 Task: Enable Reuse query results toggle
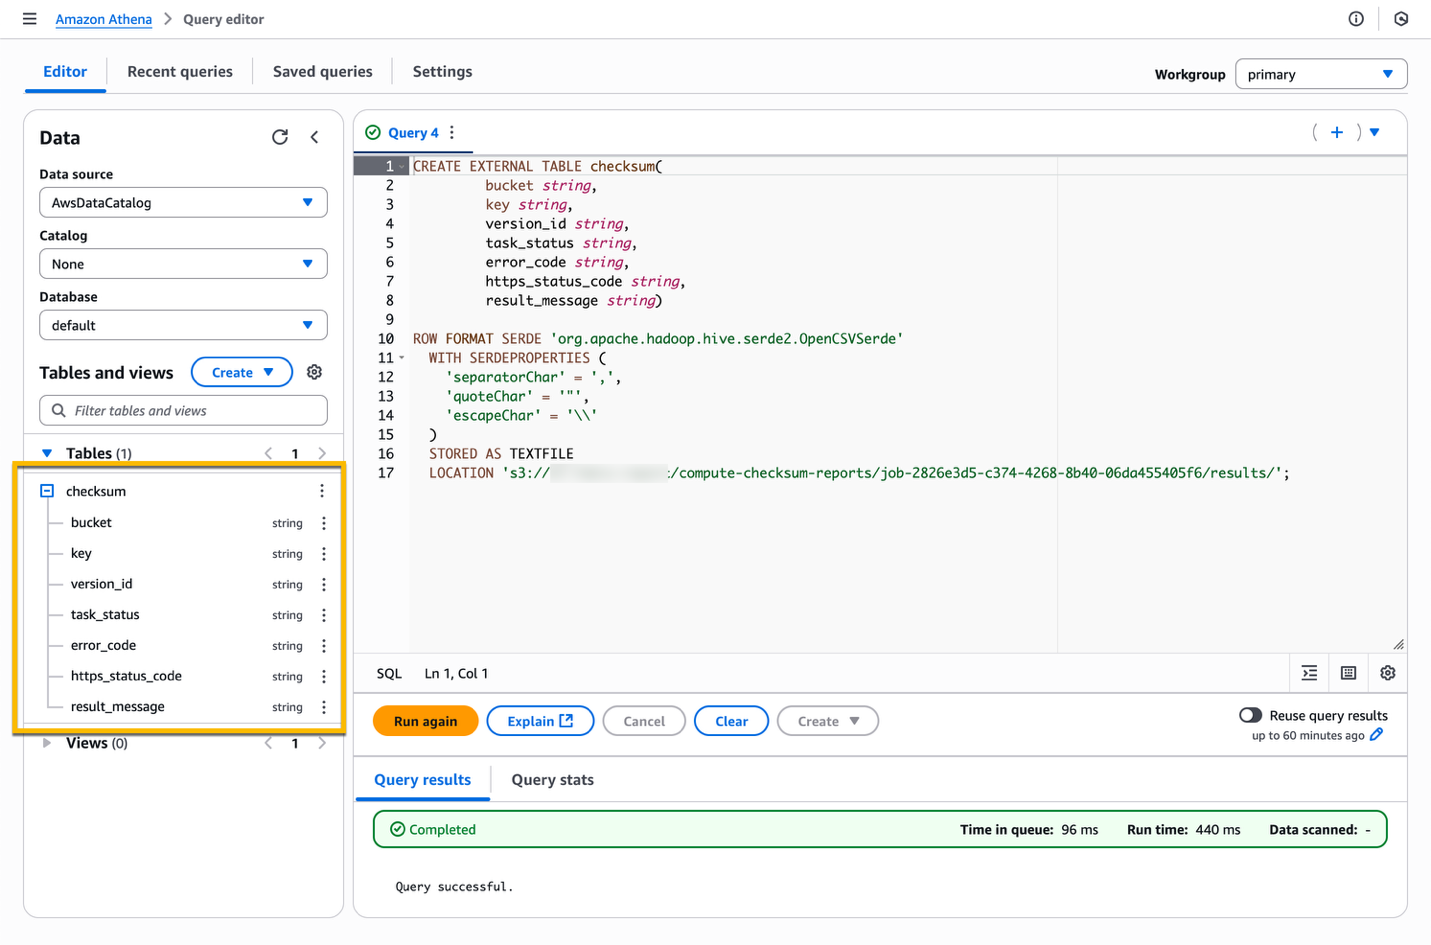tap(1250, 715)
